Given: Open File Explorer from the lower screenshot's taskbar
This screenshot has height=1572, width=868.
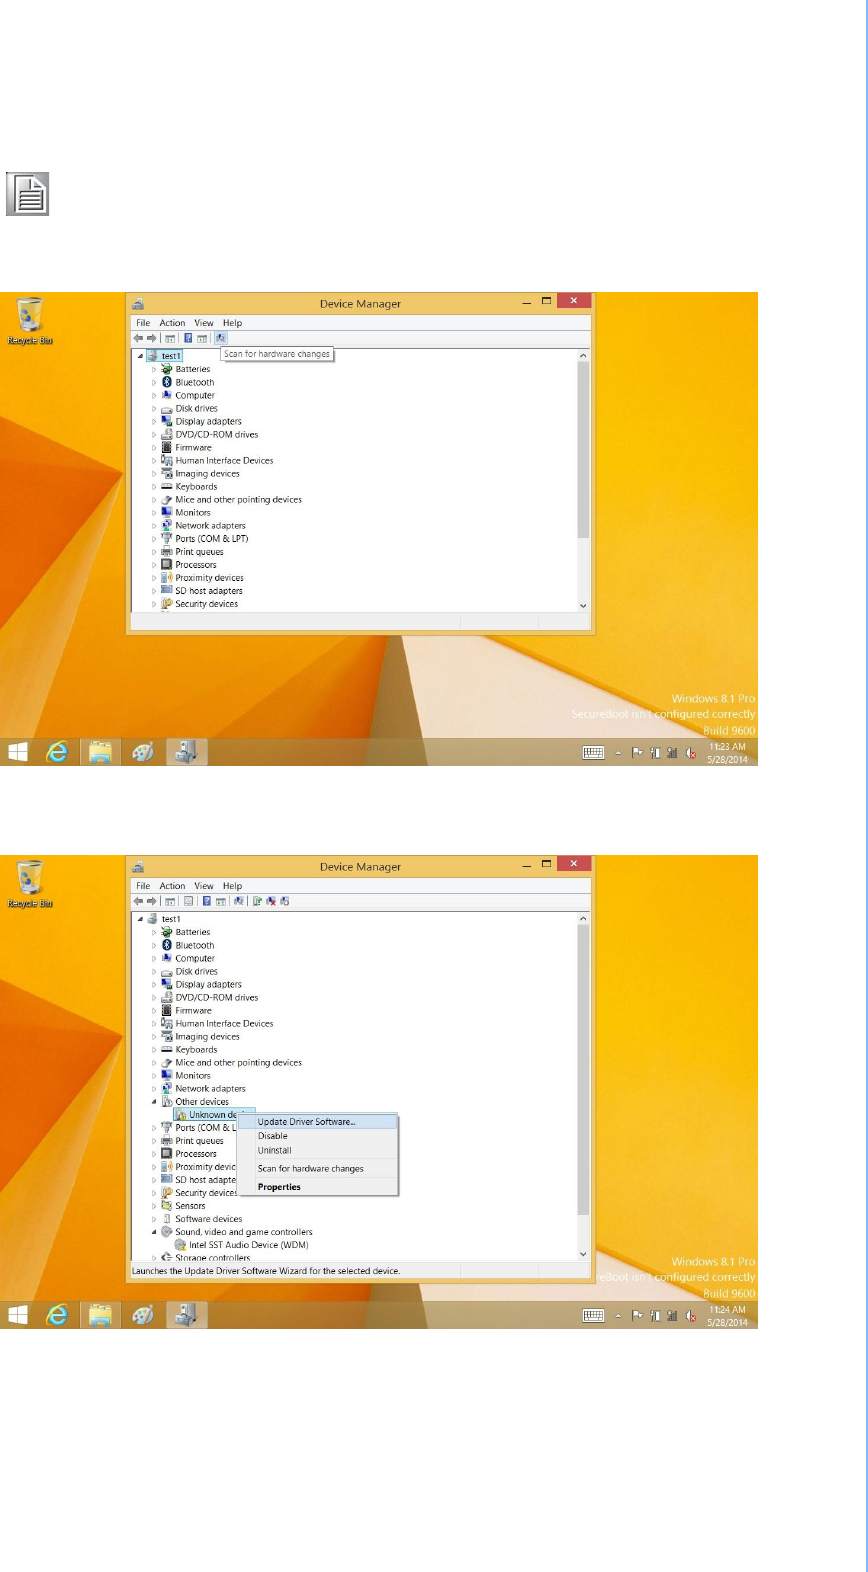Looking at the screenshot, I should click(100, 1315).
